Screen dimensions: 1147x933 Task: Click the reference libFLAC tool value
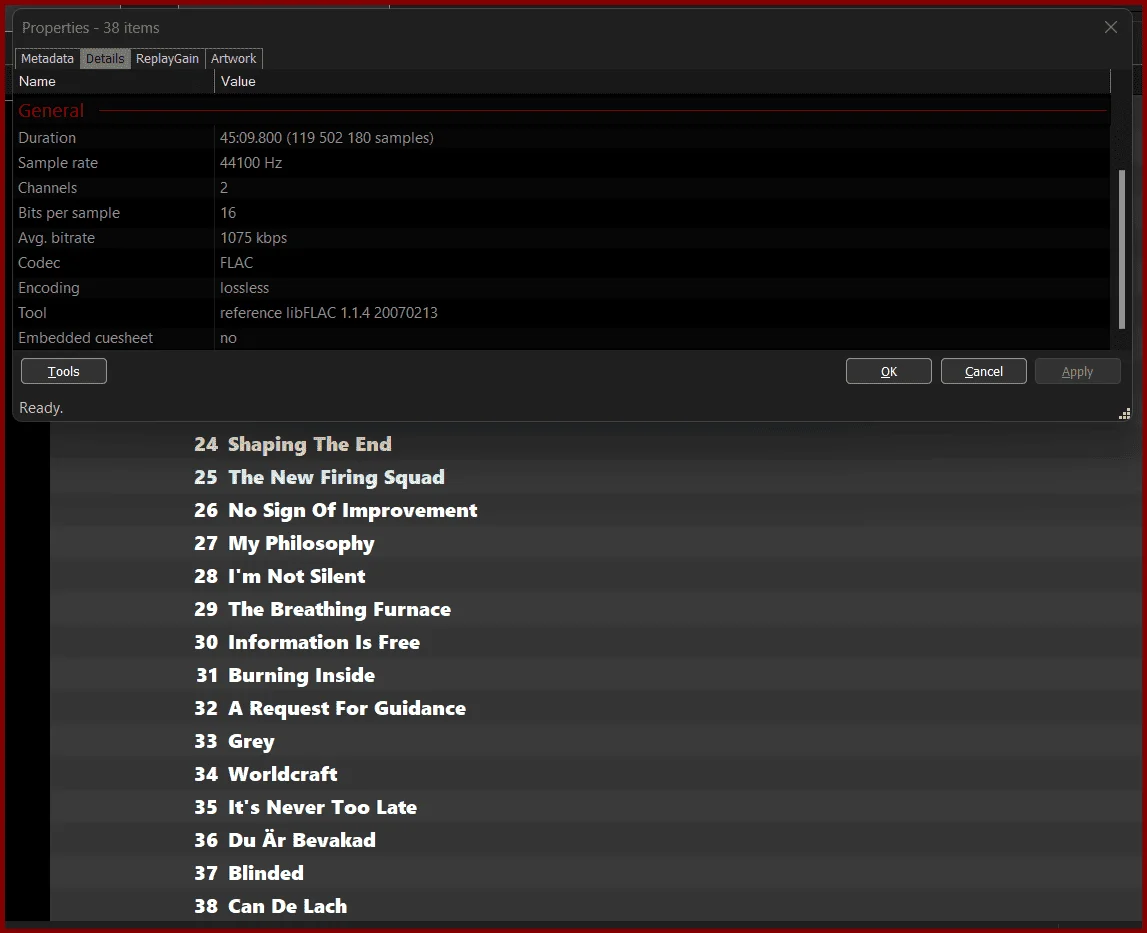click(328, 312)
